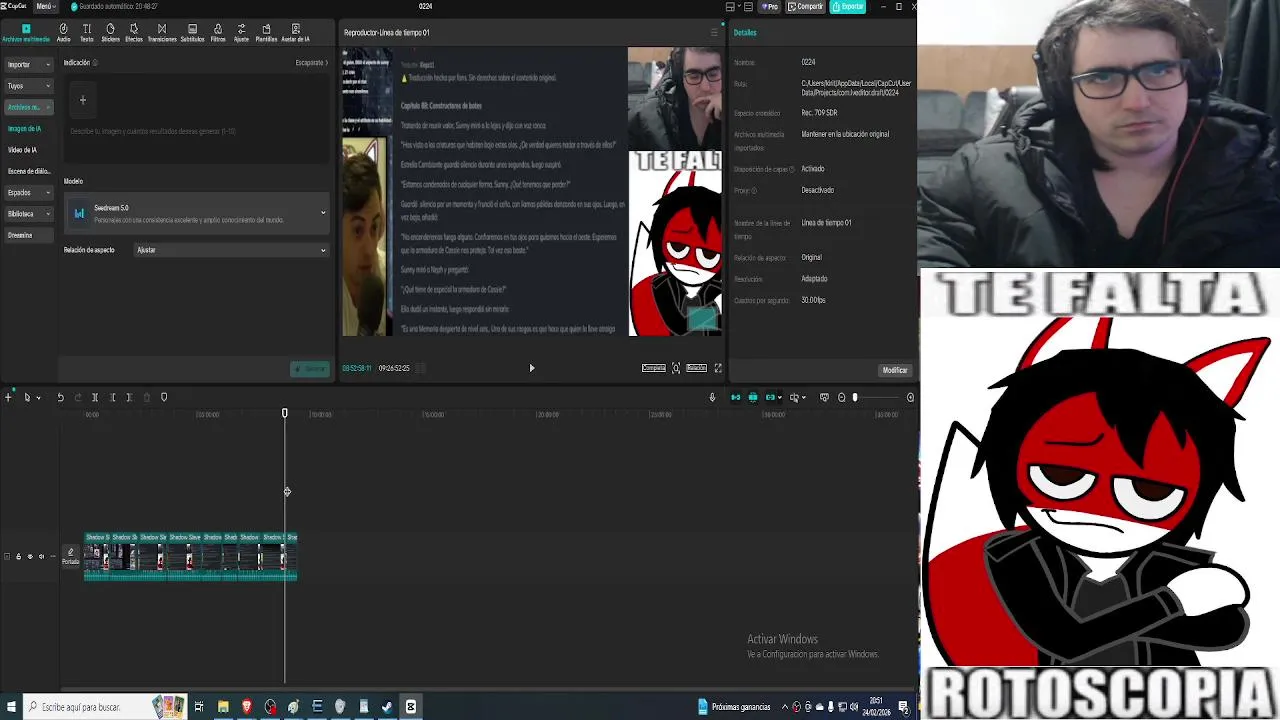Toggle linkage option in timeline toolbar
The image size is (1280, 720).
tap(770, 398)
